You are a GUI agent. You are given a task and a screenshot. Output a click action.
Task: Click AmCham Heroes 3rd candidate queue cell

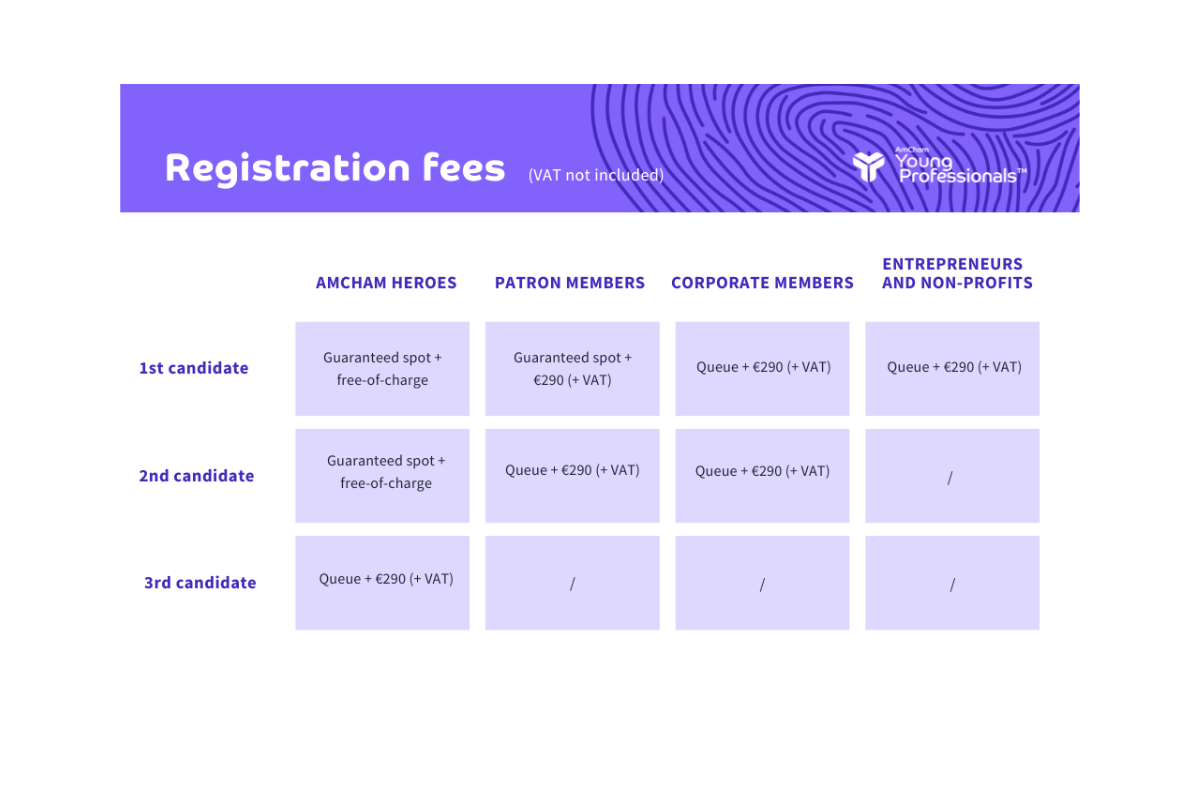(382, 583)
